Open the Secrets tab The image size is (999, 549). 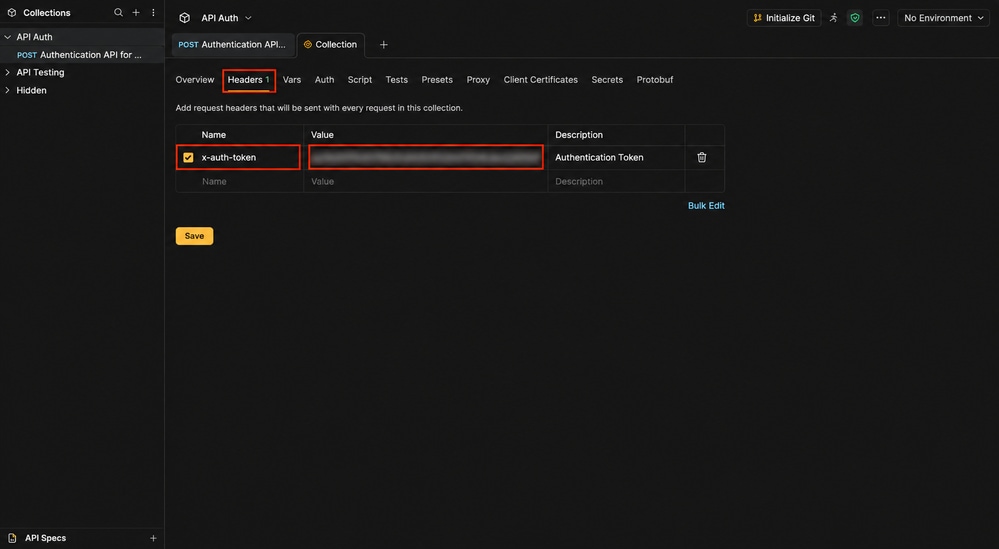tap(607, 80)
